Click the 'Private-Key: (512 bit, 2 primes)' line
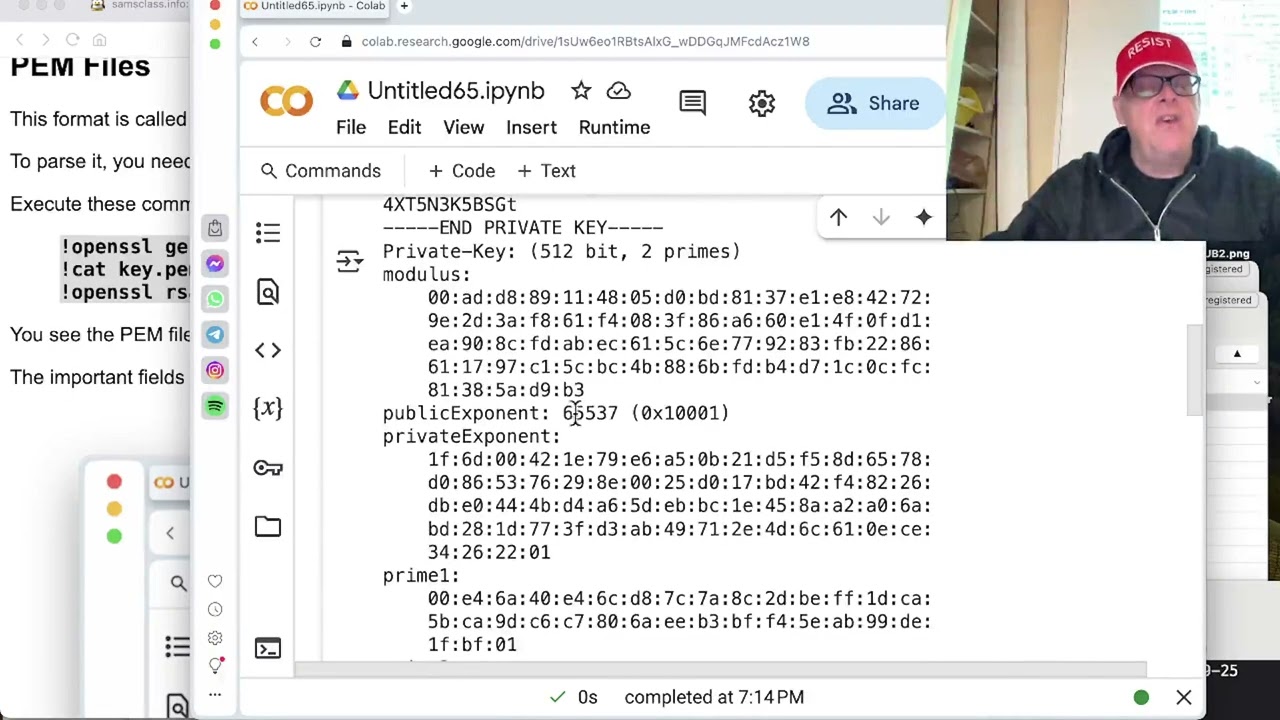This screenshot has width=1280, height=720. click(x=561, y=251)
